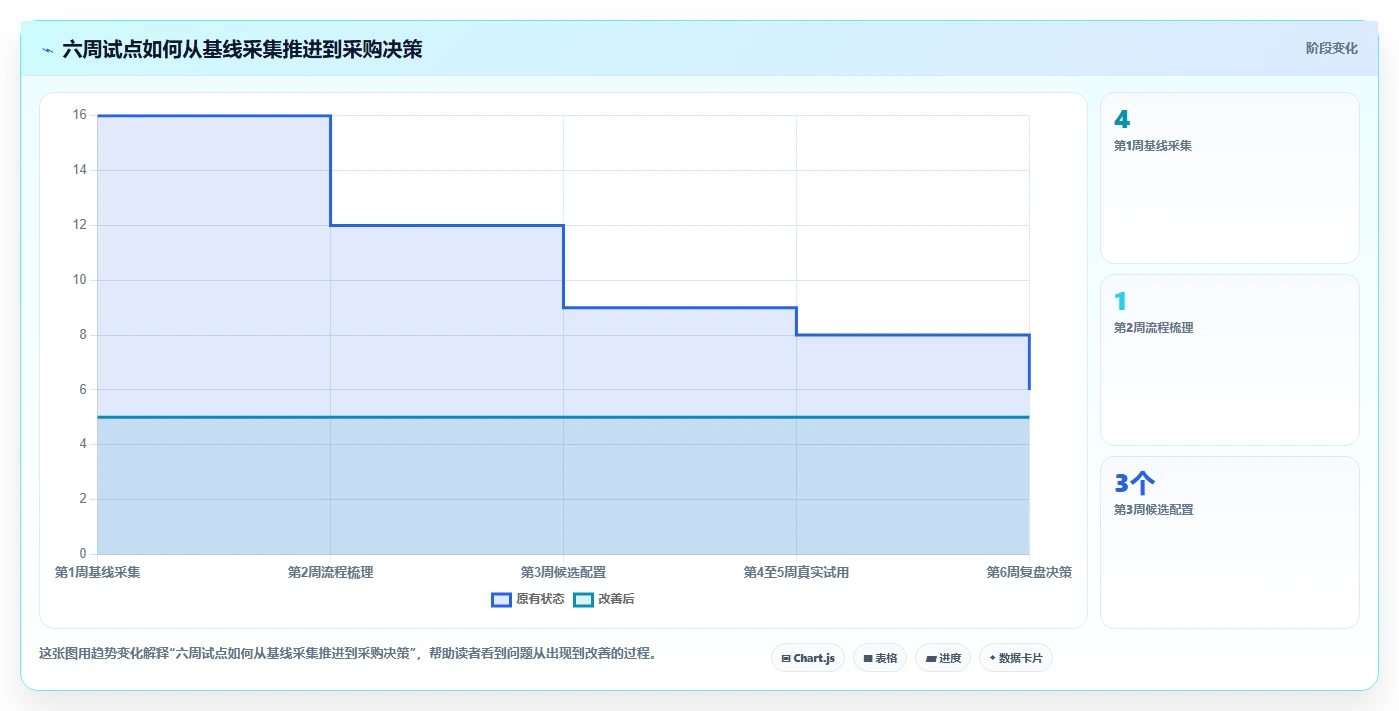Open the 第1周基线采集 data card
Image resolution: width=1399 pixels, height=711 pixels.
click(1229, 178)
